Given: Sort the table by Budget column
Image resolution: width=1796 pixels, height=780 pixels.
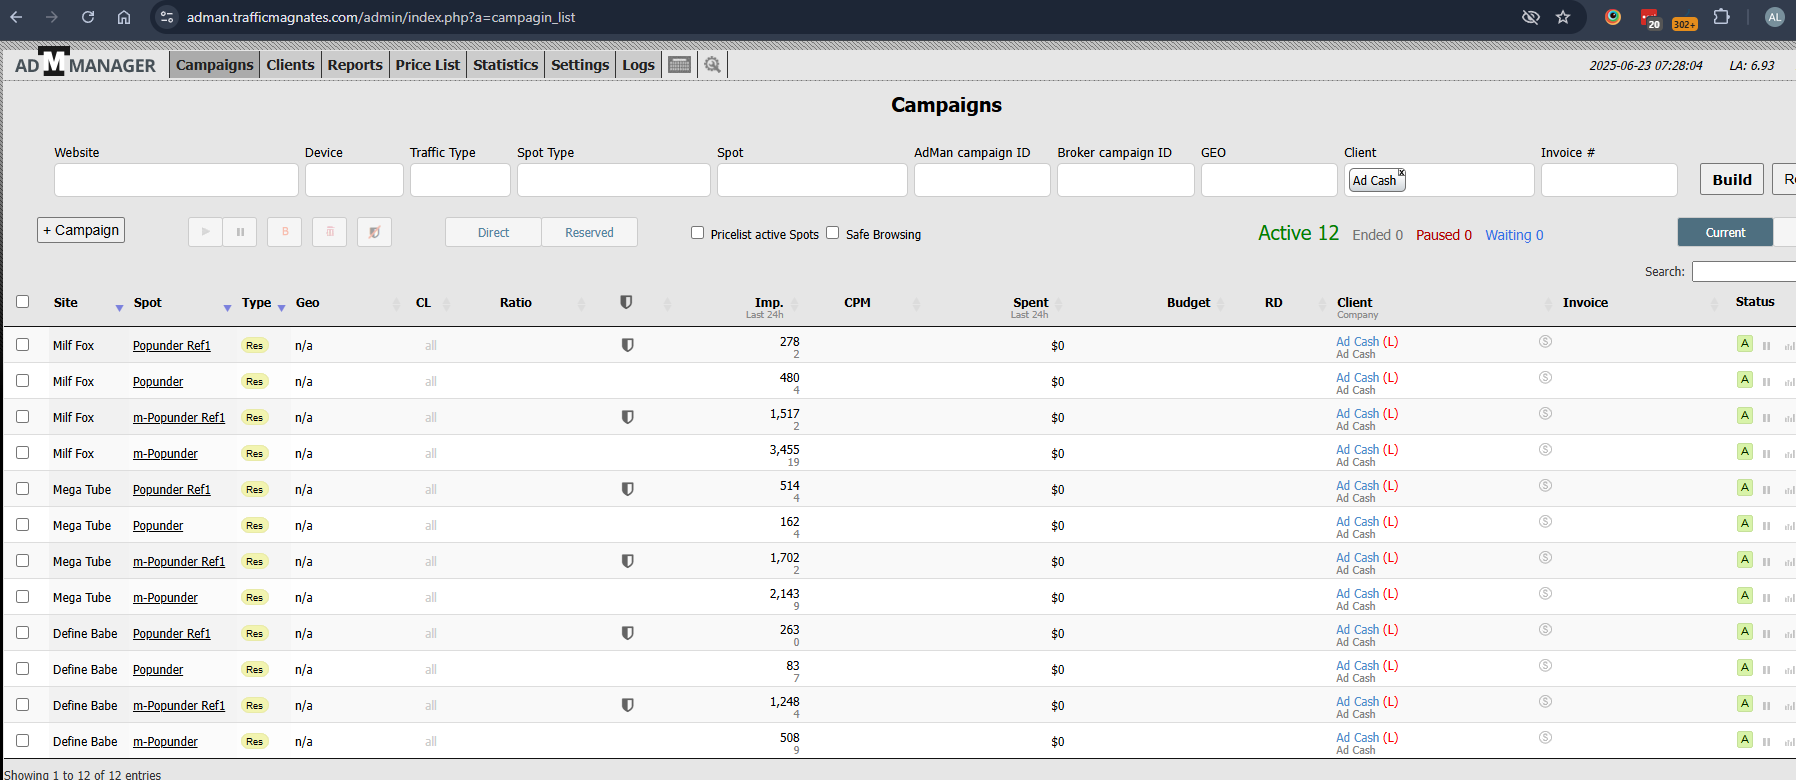Looking at the screenshot, I should tap(1189, 303).
